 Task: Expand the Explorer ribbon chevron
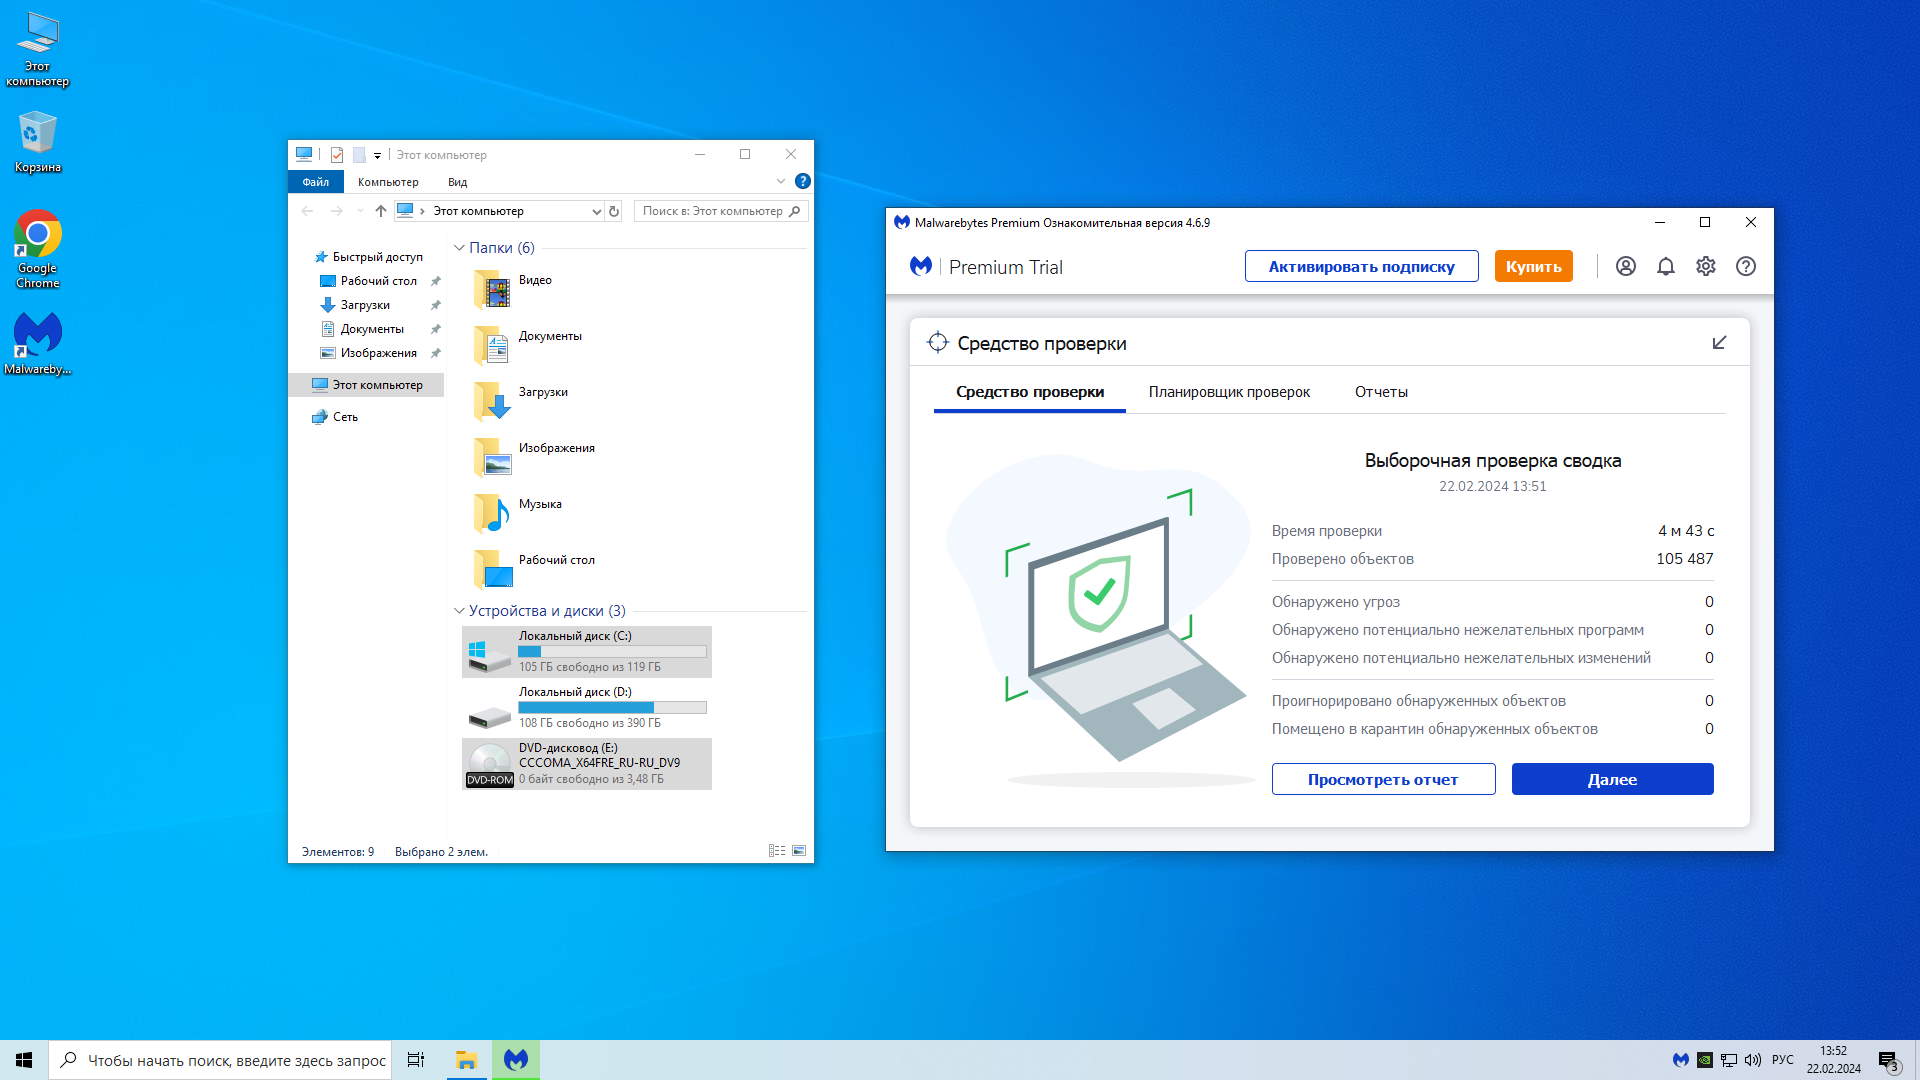pos(781,182)
